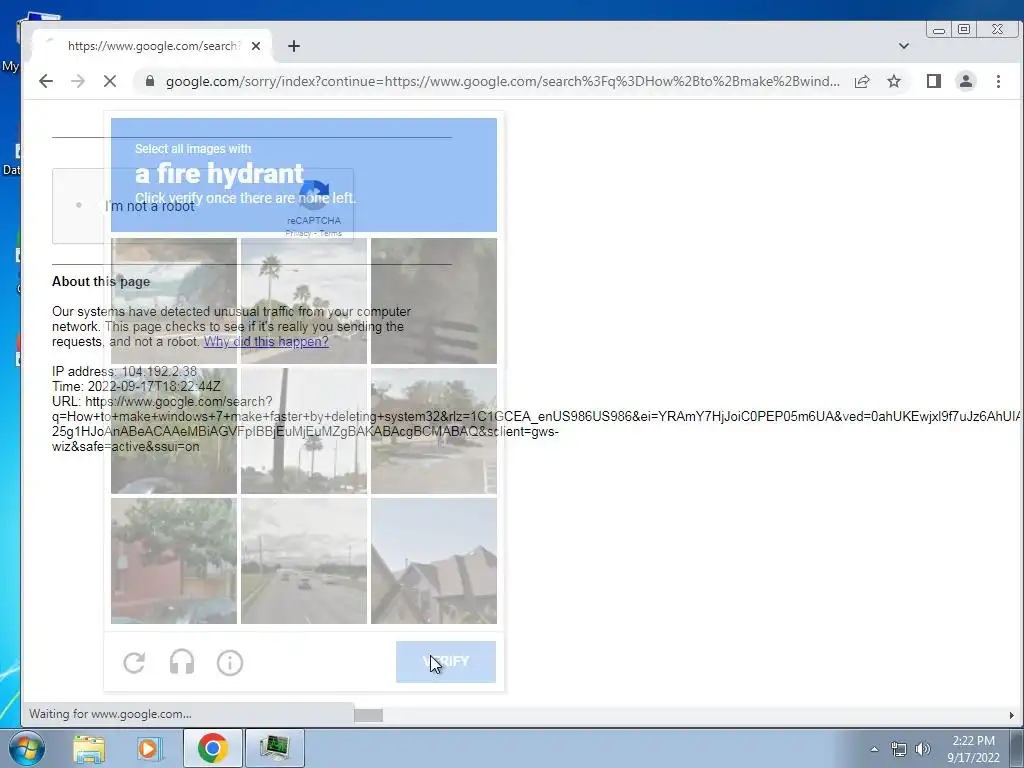Open a new tab with plus button
Screen dimensions: 1024x768
point(294,46)
